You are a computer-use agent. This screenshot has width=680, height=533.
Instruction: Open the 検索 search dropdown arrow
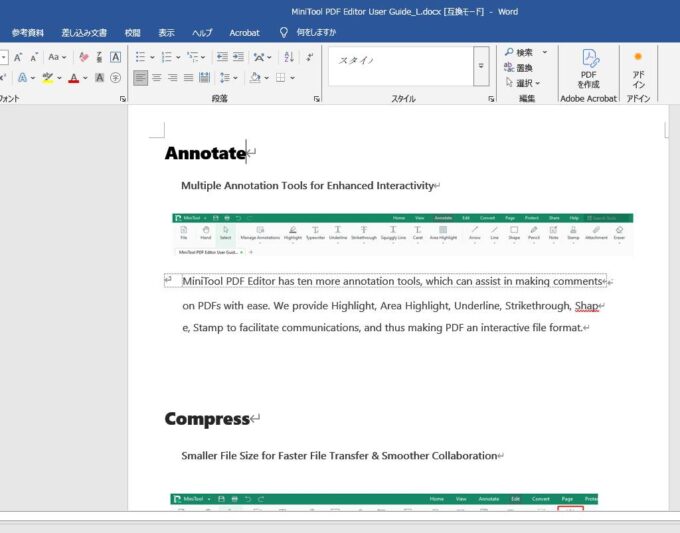coord(545,52)
